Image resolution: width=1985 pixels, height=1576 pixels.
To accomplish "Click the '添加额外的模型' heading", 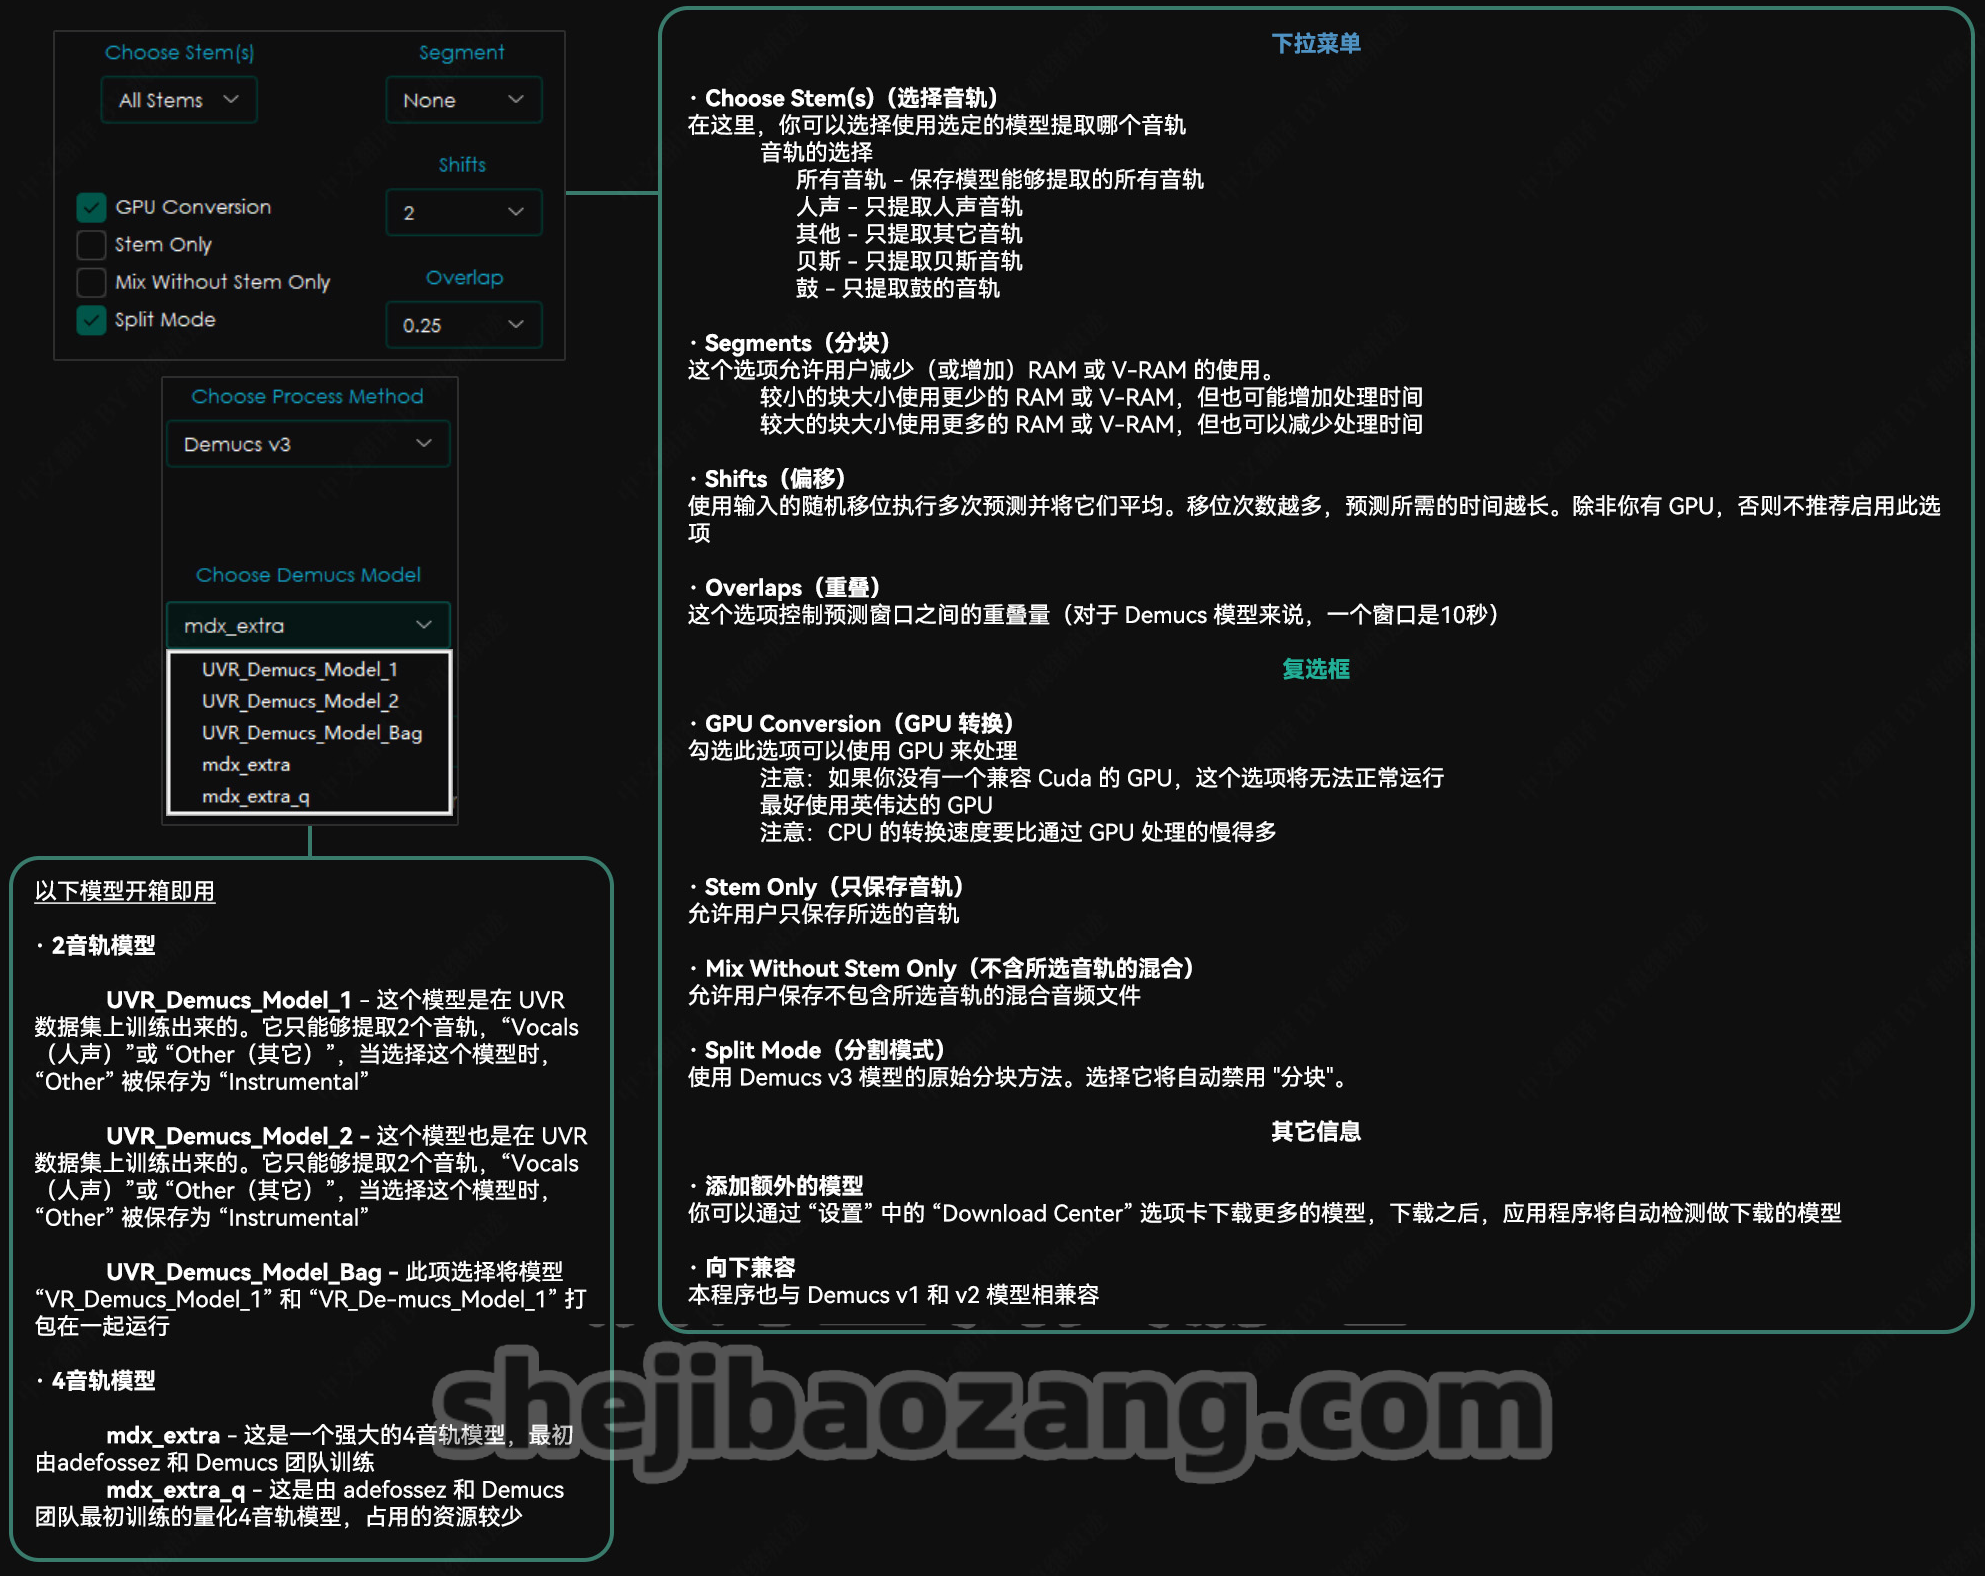I will coord(784,1186).
